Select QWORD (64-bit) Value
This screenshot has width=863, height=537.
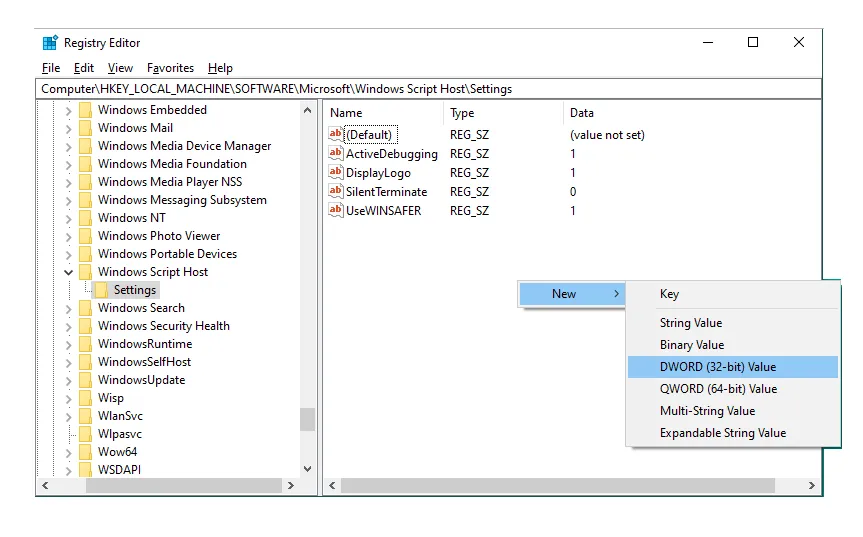pyautogui.click(x=733, y=389)
